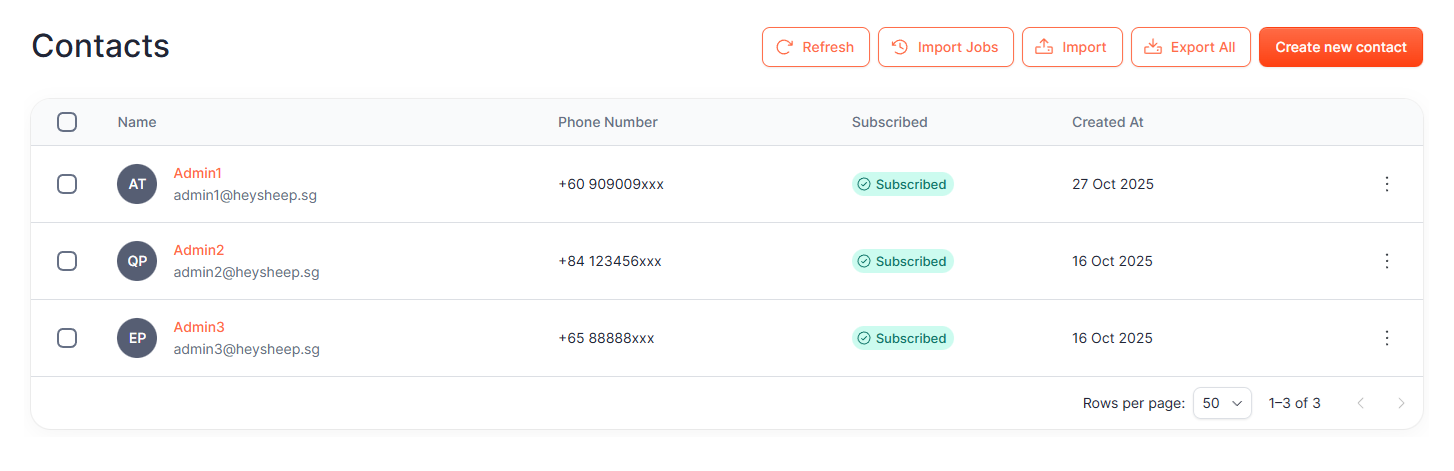Check the Admin2 row checkbox
The image size is (1454, 471).
tap(67, 261)
